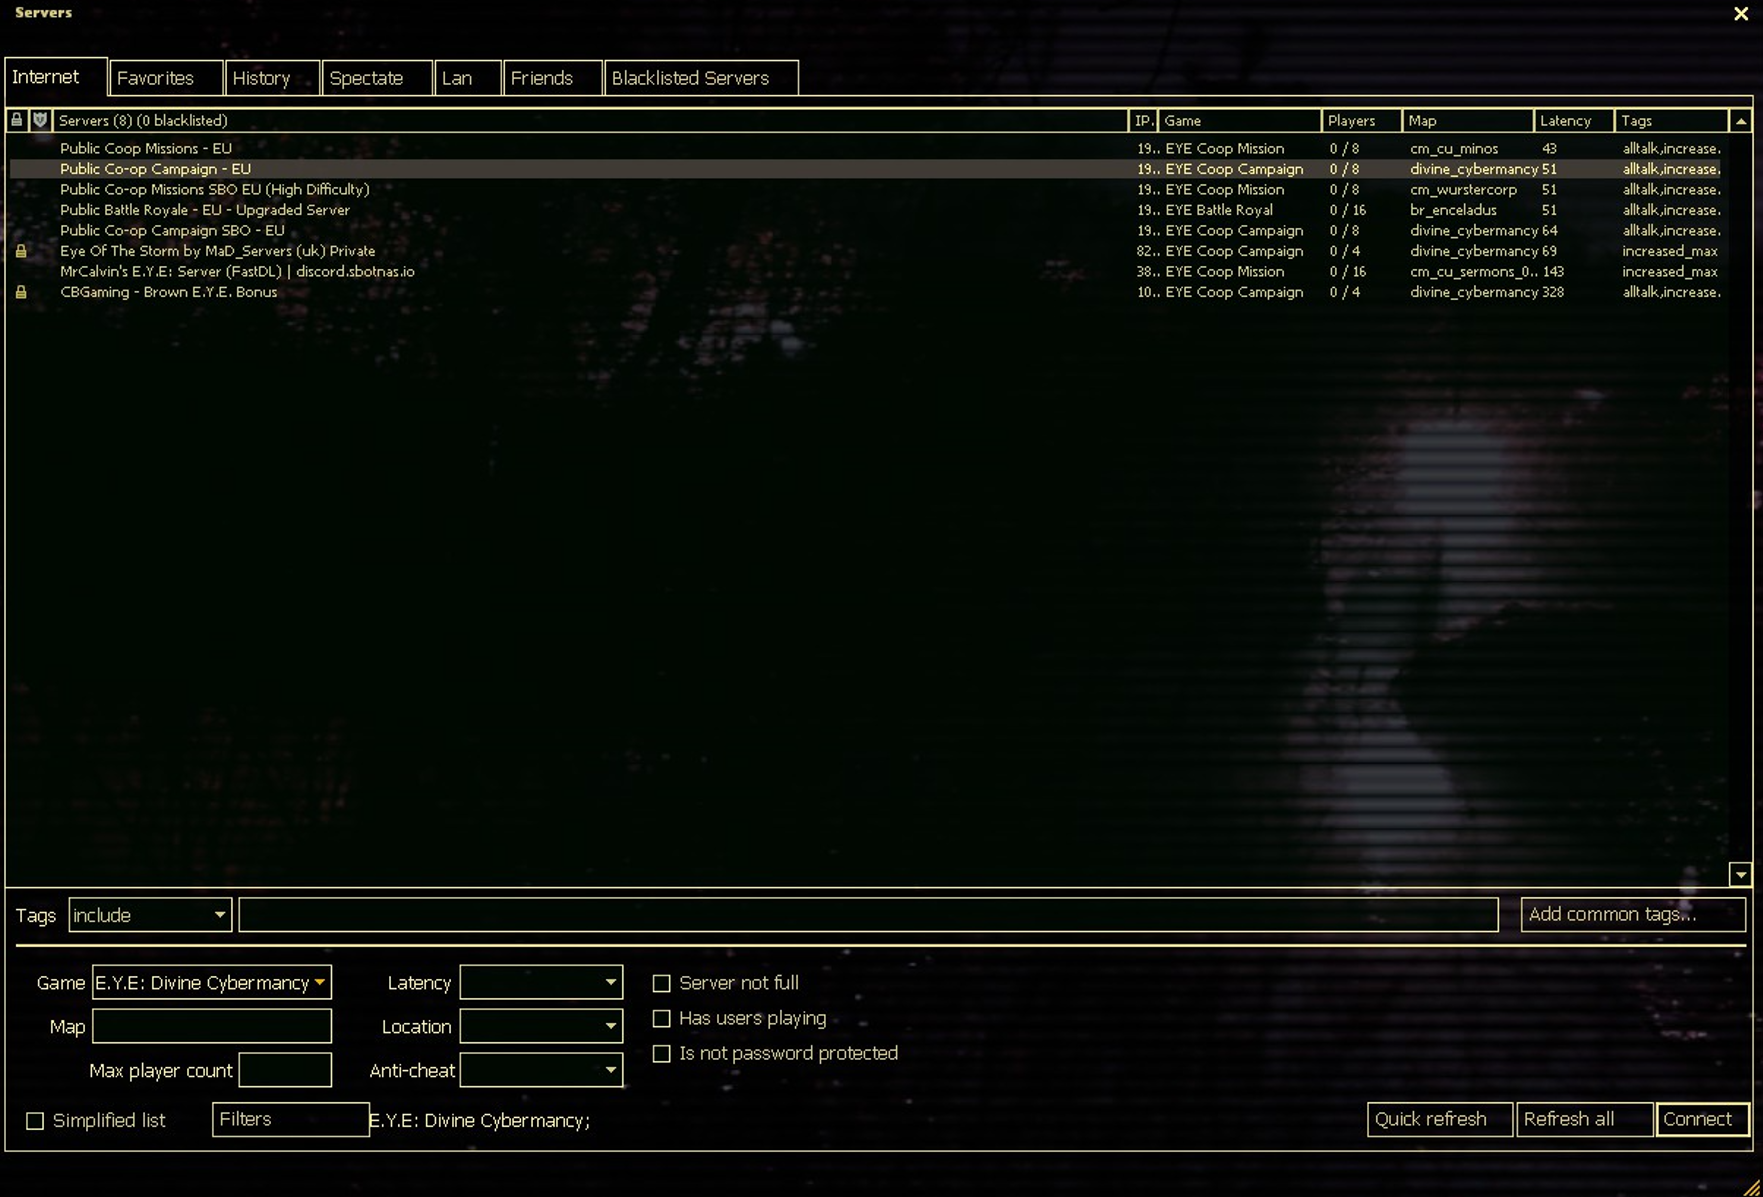This screenshot has width=1763, height=1197.
Task: Enable Server not full checkbox
Action: click(661, 983)
